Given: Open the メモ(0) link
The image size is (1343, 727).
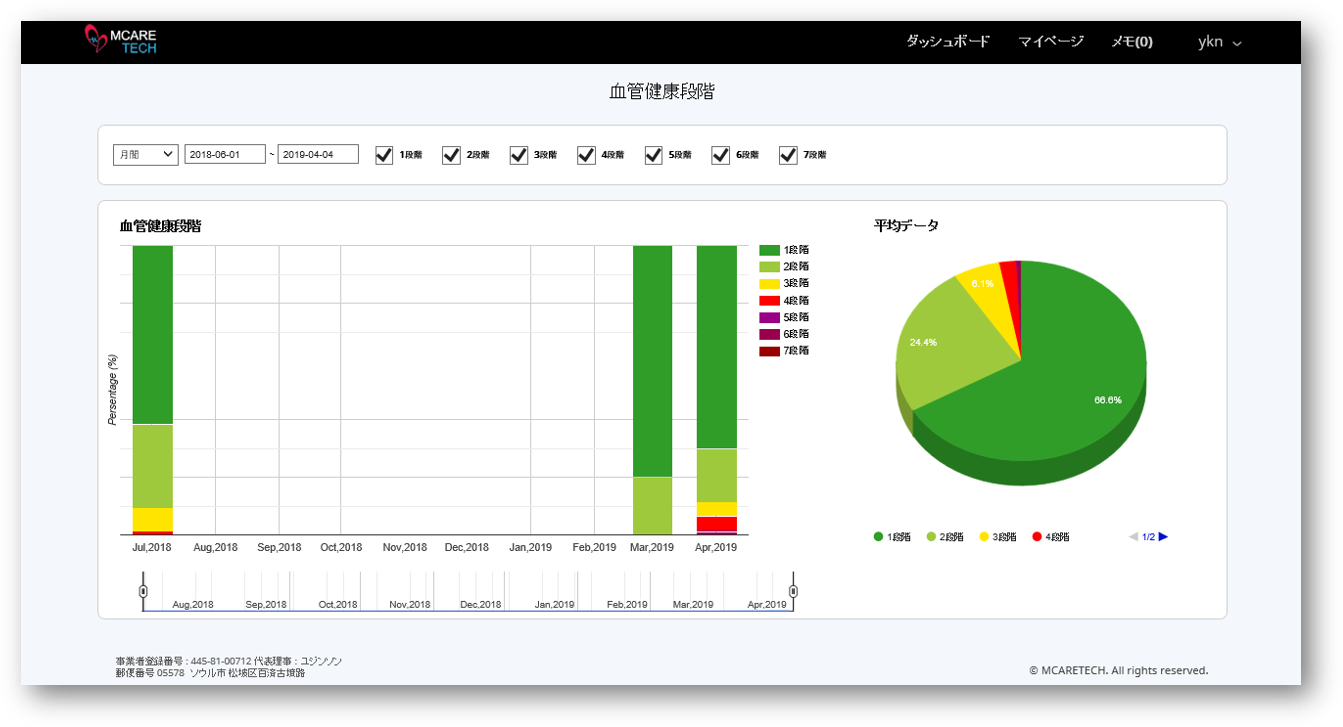Looking at the screenshot, I should [1131, 42].
